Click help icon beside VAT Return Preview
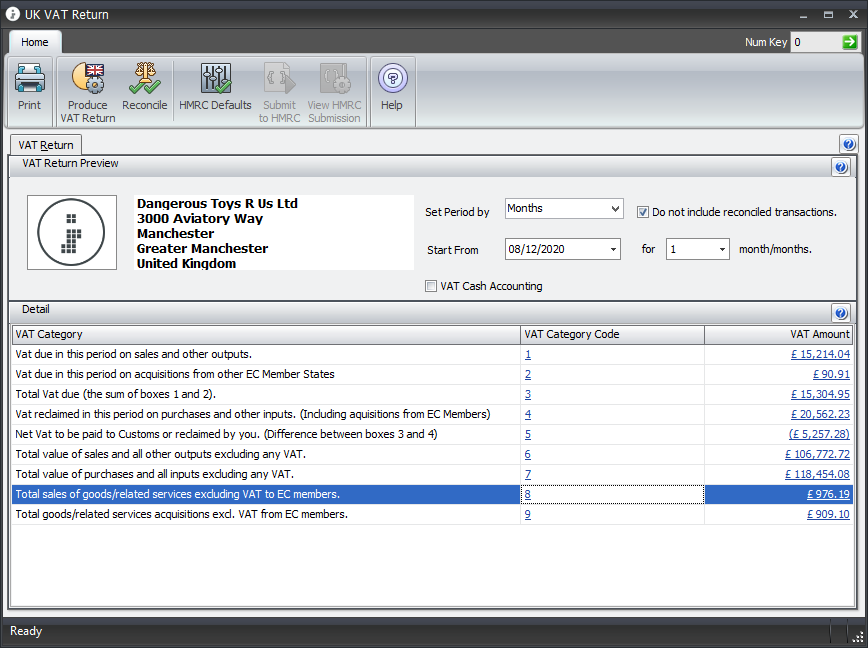This screenshot has height=648, width=868. 841,167
